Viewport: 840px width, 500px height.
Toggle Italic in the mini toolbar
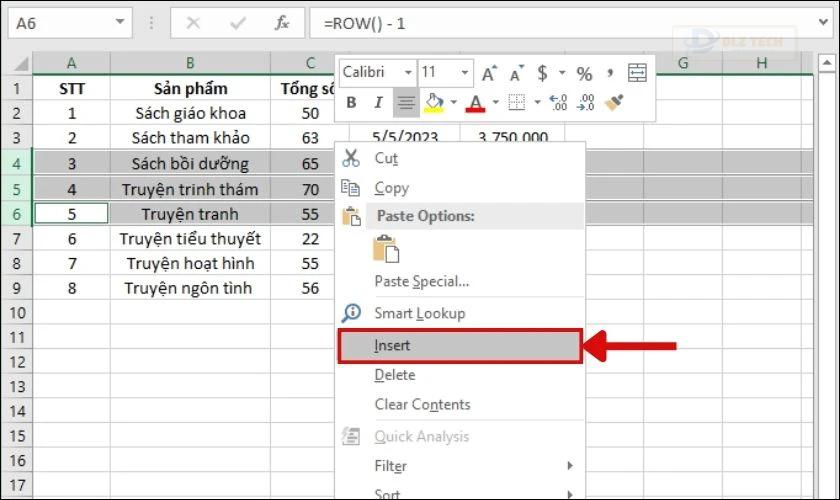pos(378,102)
